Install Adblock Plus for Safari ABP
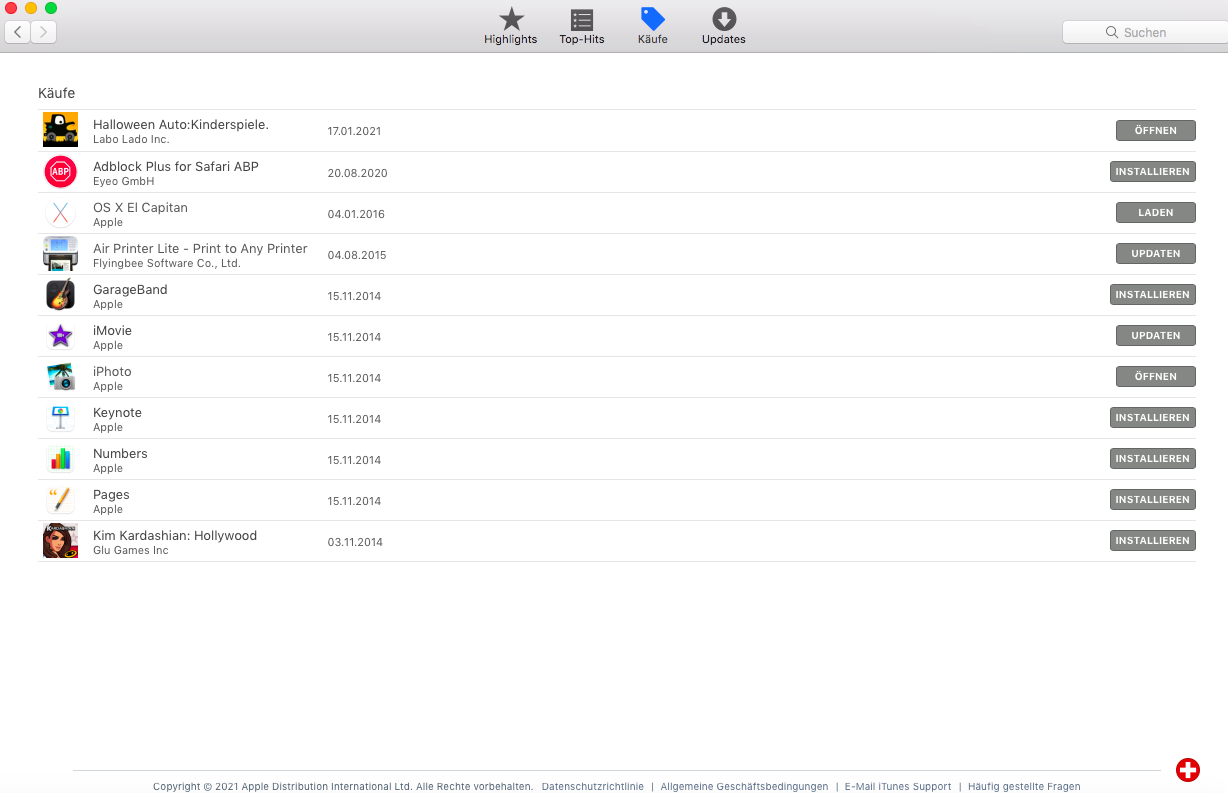Viewport: 1228px width, 793px height. pos(1152,171)
